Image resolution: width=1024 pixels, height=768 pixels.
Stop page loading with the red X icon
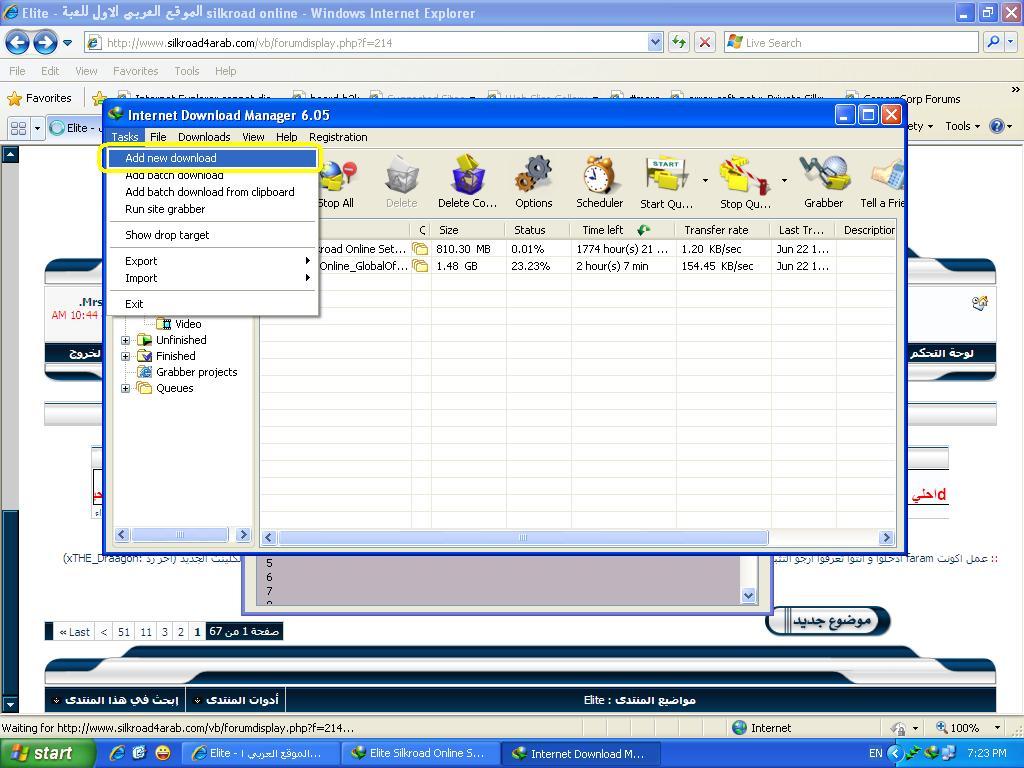[705, 43]
